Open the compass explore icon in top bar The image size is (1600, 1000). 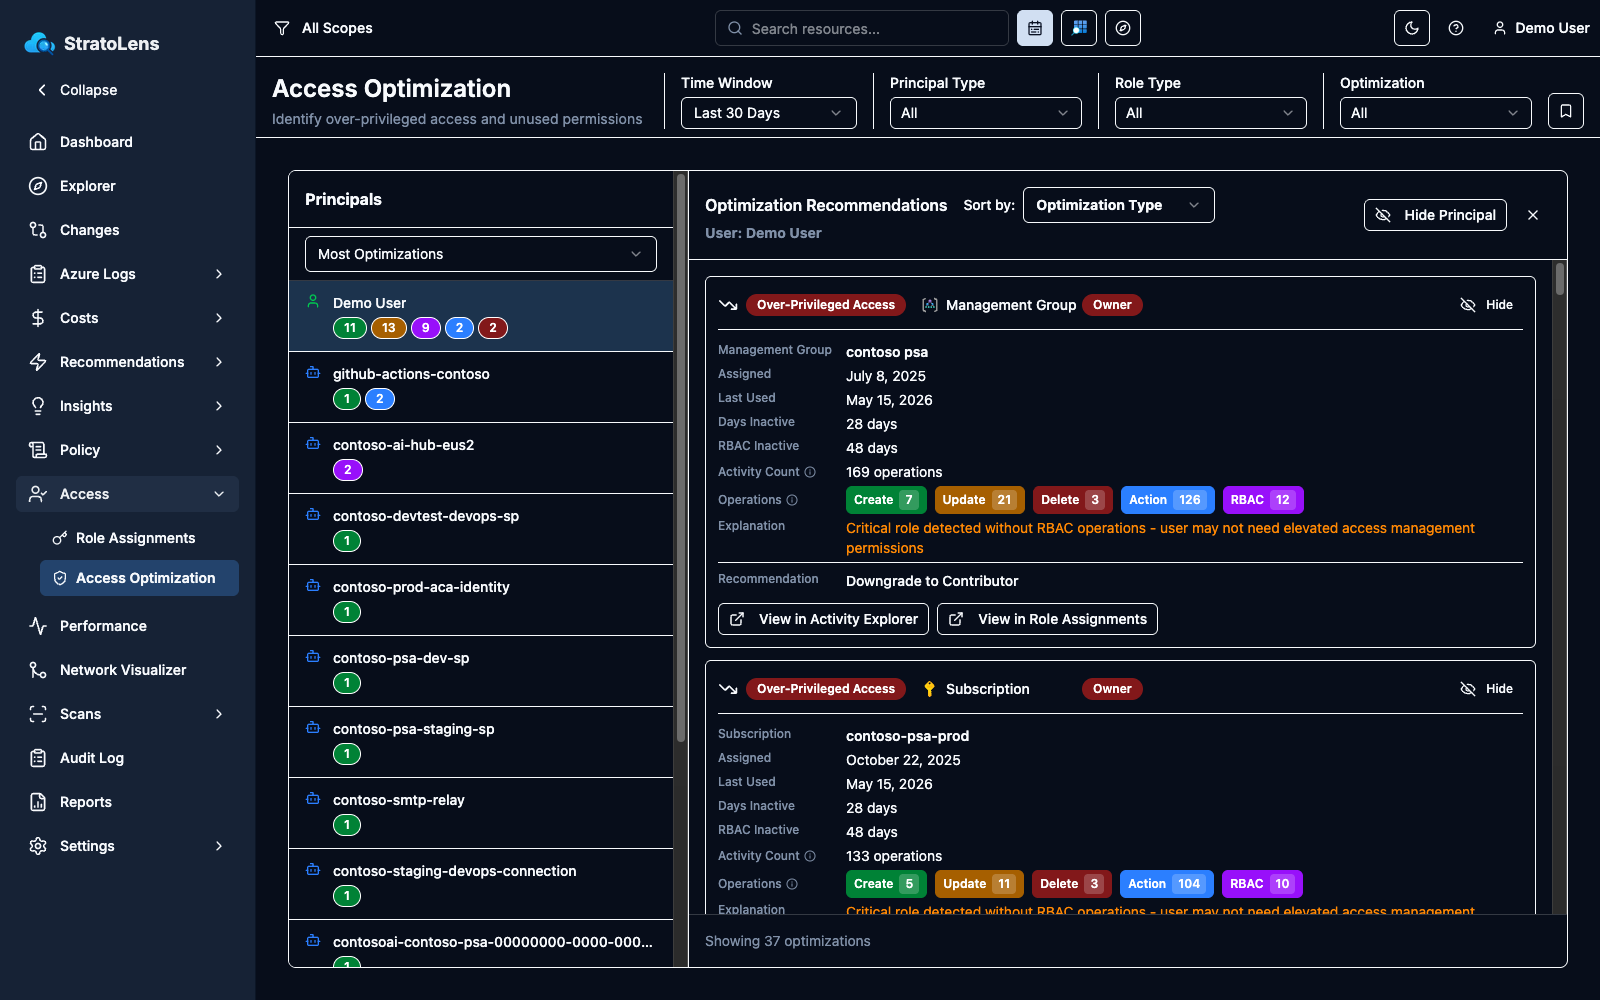coord(1123,28)
